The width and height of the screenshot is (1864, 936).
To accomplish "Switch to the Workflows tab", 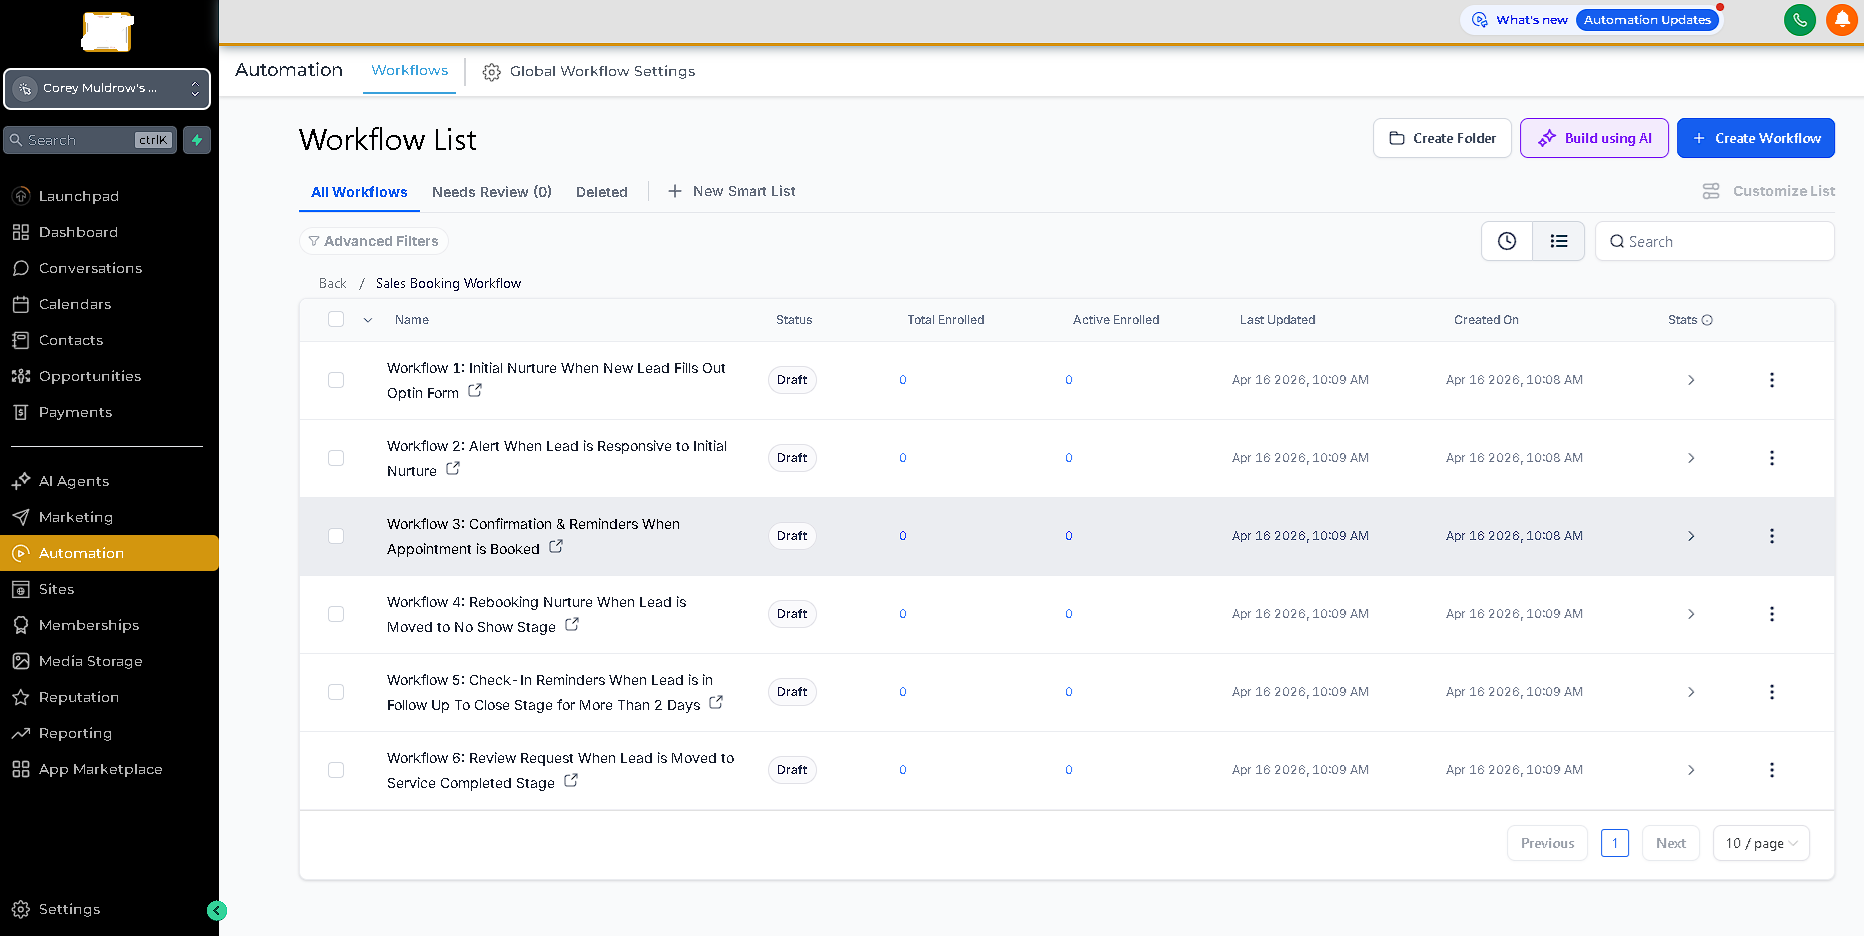I will pos(410,70).
